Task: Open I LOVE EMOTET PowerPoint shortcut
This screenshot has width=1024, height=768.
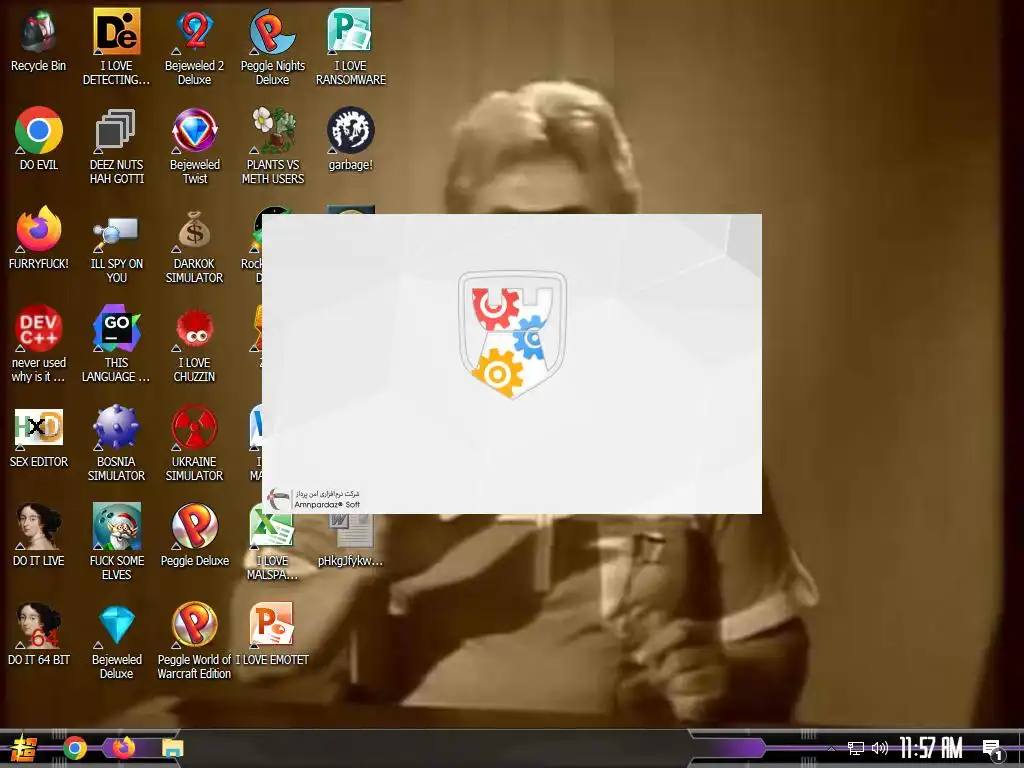Action: [272, 626]
